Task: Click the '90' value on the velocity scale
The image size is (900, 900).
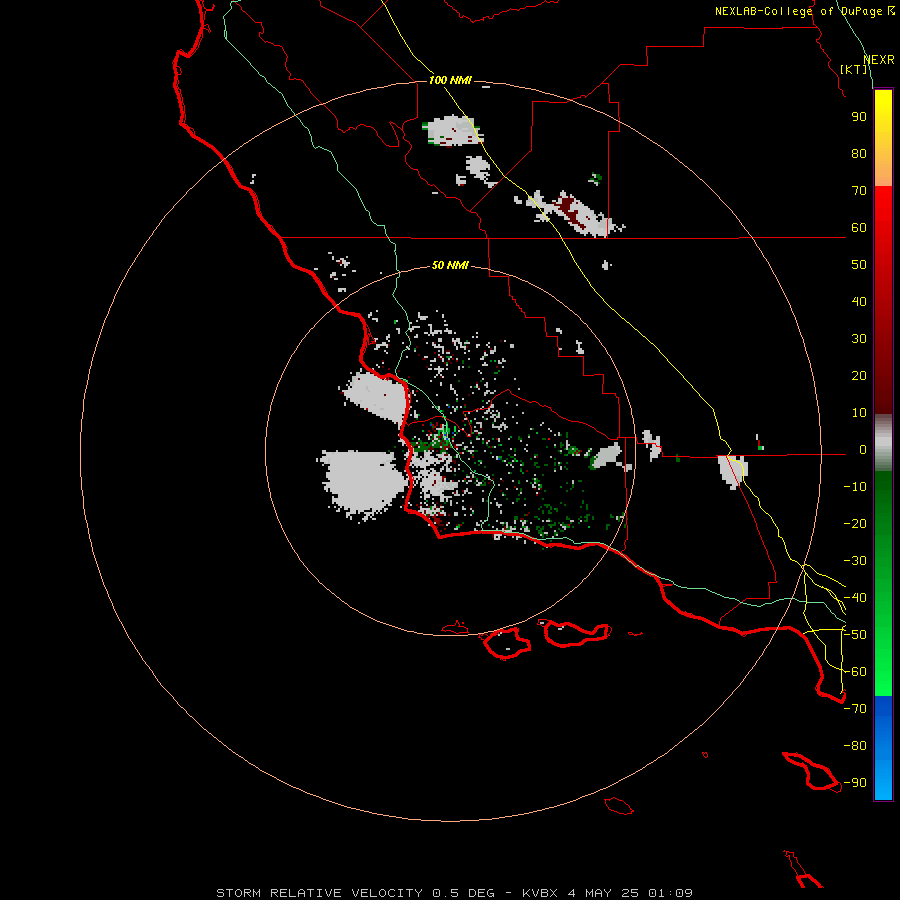Action: (859, 117)
